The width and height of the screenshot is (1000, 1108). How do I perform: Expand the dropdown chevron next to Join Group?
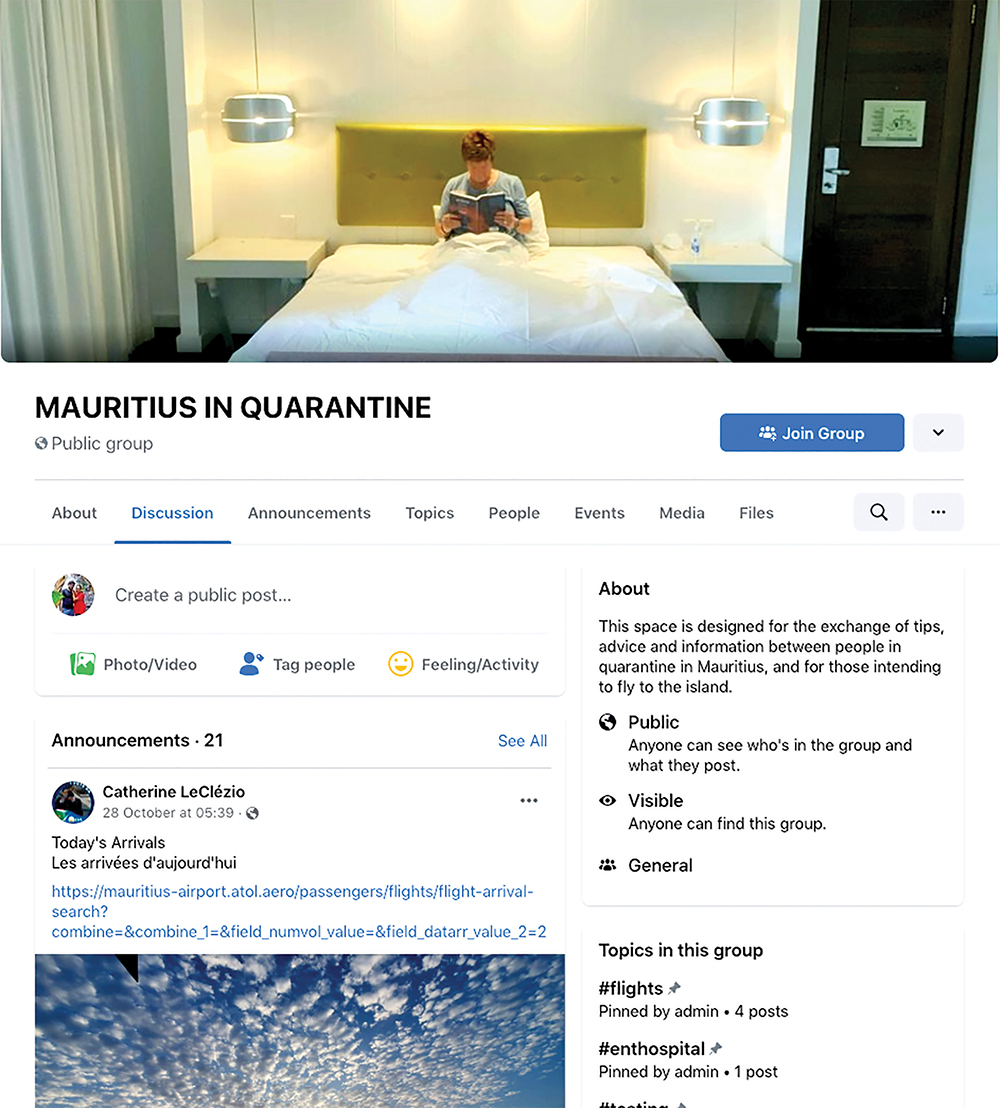click(938, 432)
